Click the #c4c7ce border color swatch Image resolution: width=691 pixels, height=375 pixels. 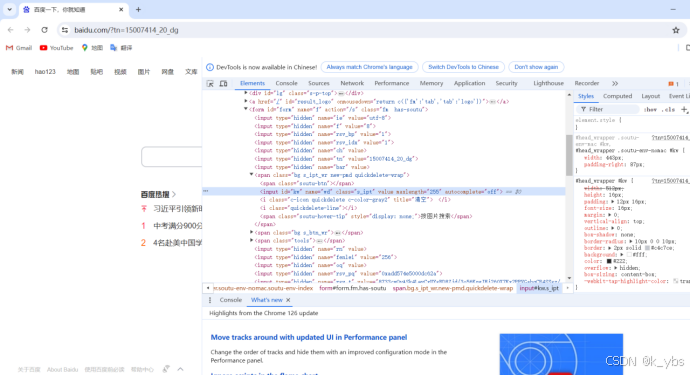[647, 248]
